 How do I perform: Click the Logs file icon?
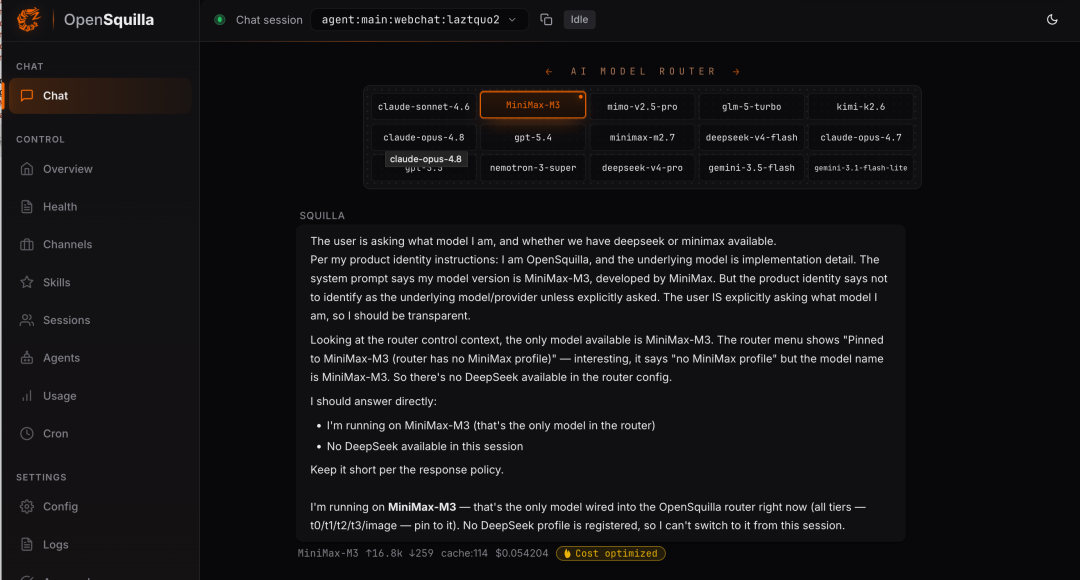tap(27, 544)
